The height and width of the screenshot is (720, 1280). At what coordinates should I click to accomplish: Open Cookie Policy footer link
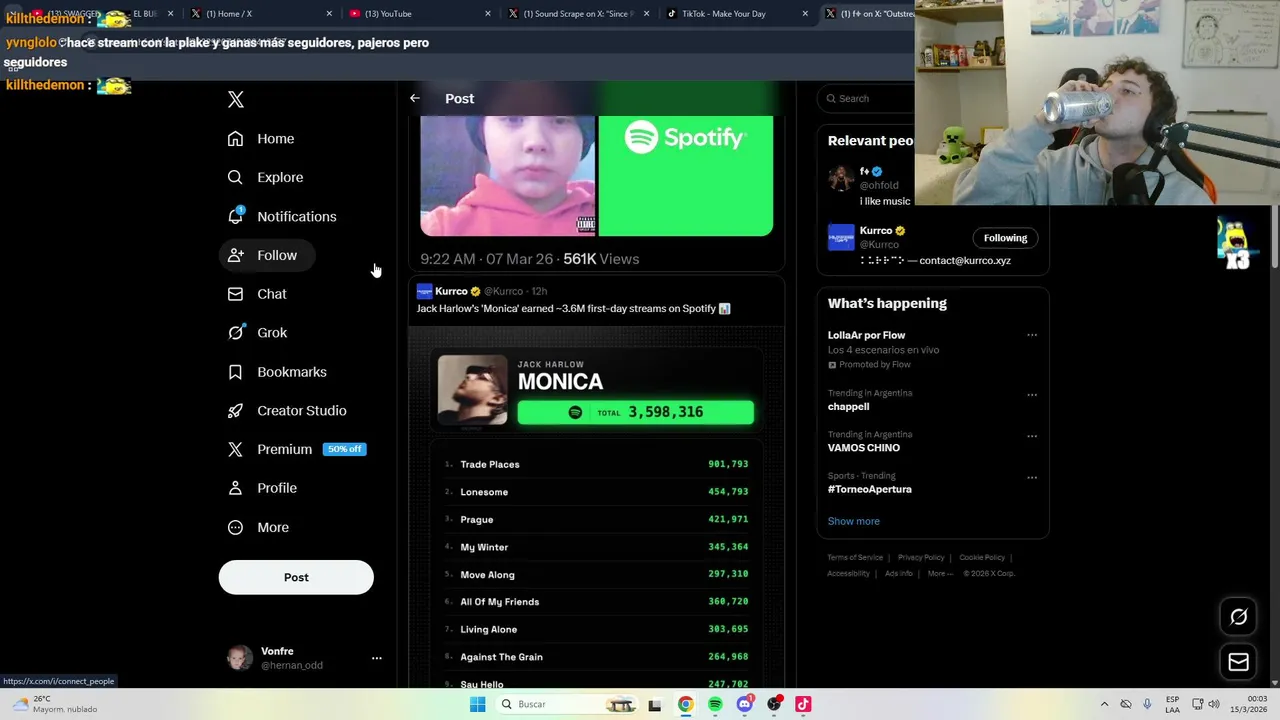(x=982, y=557)
